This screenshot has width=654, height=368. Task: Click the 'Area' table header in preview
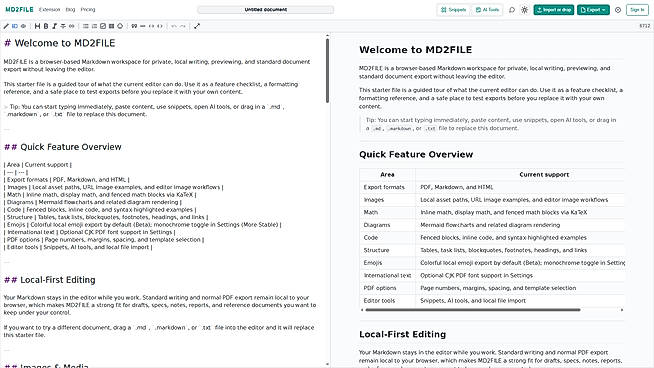tap(387, 174)
